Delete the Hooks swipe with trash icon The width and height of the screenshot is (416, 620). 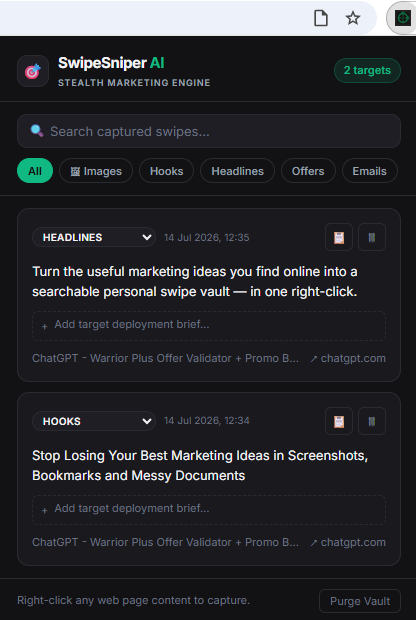[x=372, y=421]
